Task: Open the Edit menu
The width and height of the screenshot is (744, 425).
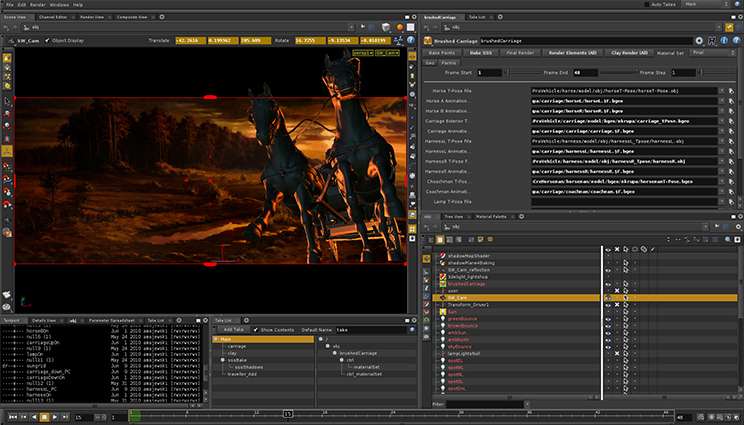Action: pyautogui.click(x=22, y=4)
